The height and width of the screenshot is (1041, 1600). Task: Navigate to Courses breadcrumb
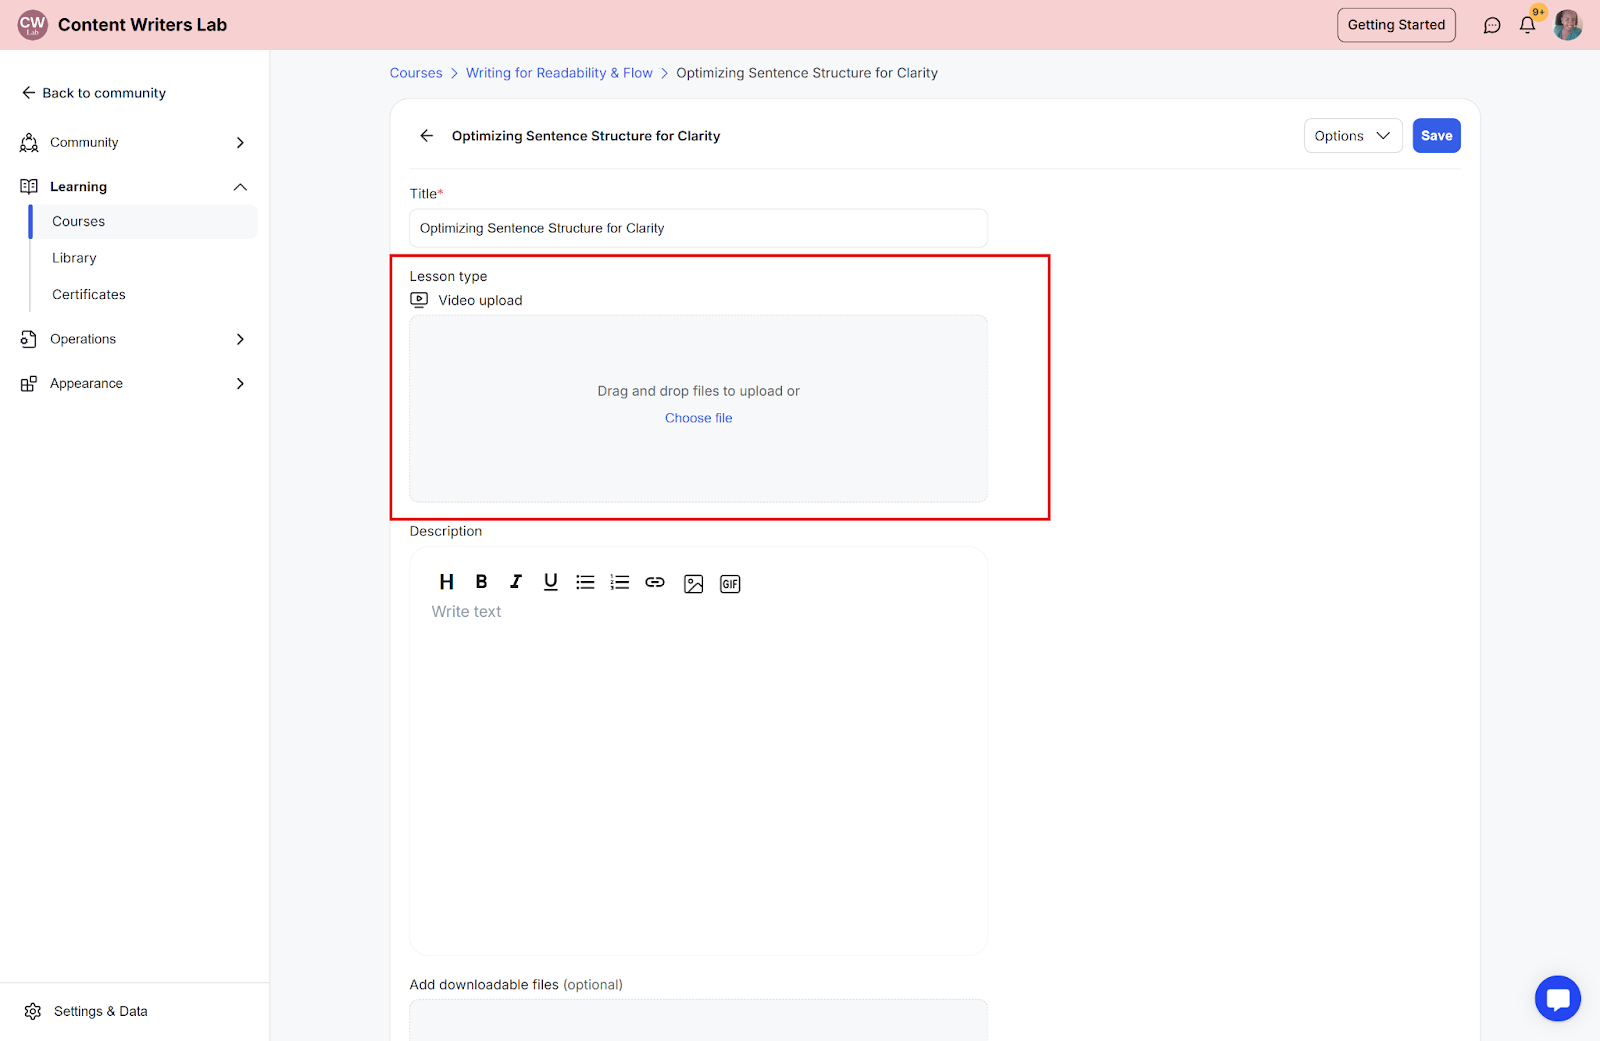(x=416, y=73)
